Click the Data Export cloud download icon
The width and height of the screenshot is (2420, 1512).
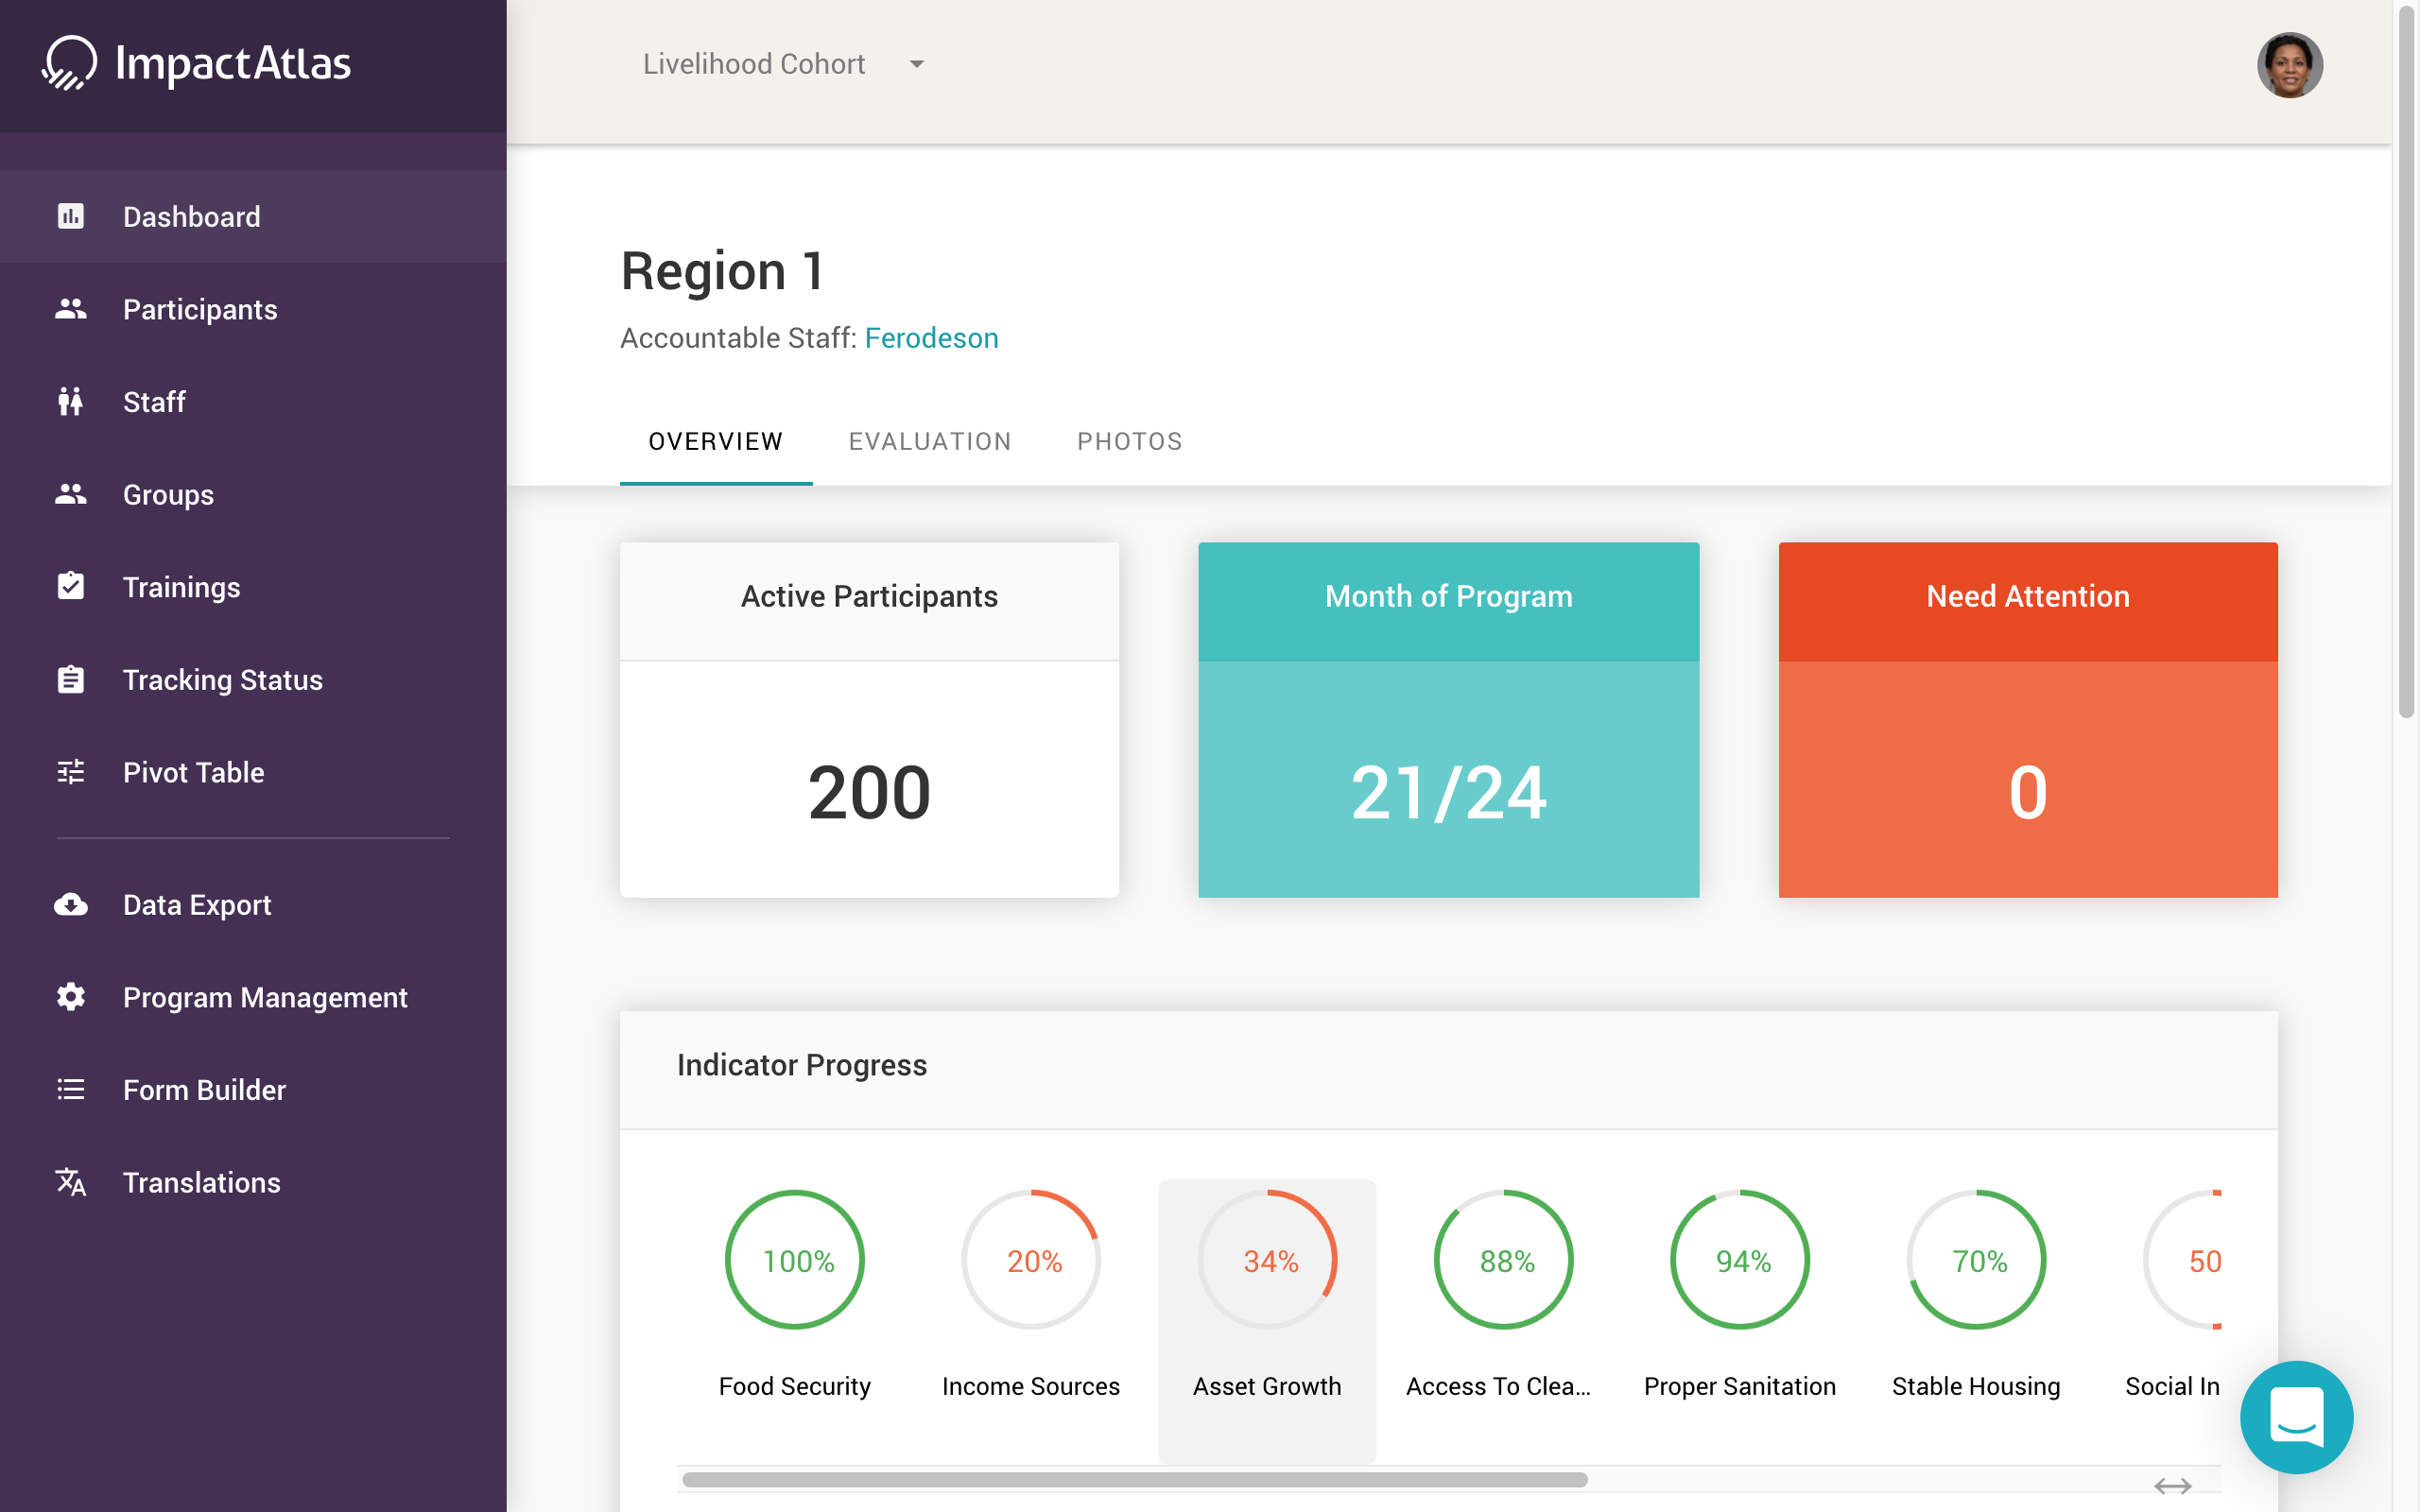[x=70, y=905]
